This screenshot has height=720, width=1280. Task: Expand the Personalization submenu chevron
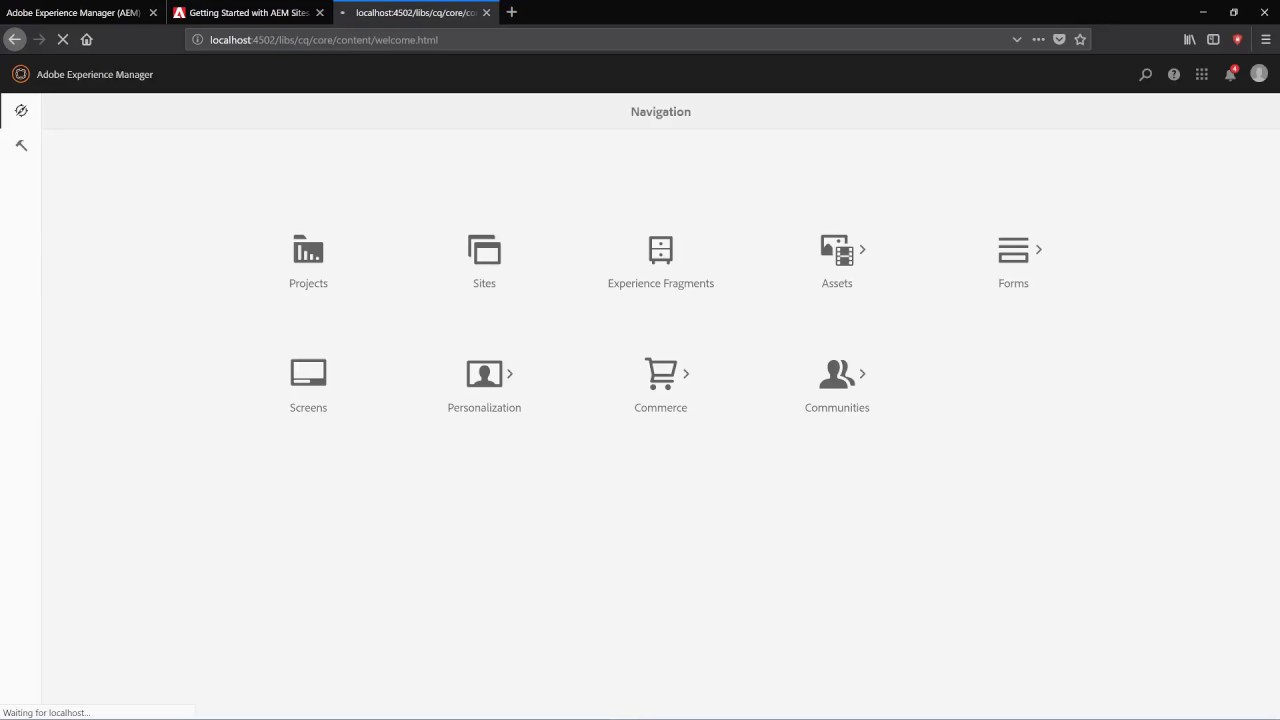click(x=509, y=374)
